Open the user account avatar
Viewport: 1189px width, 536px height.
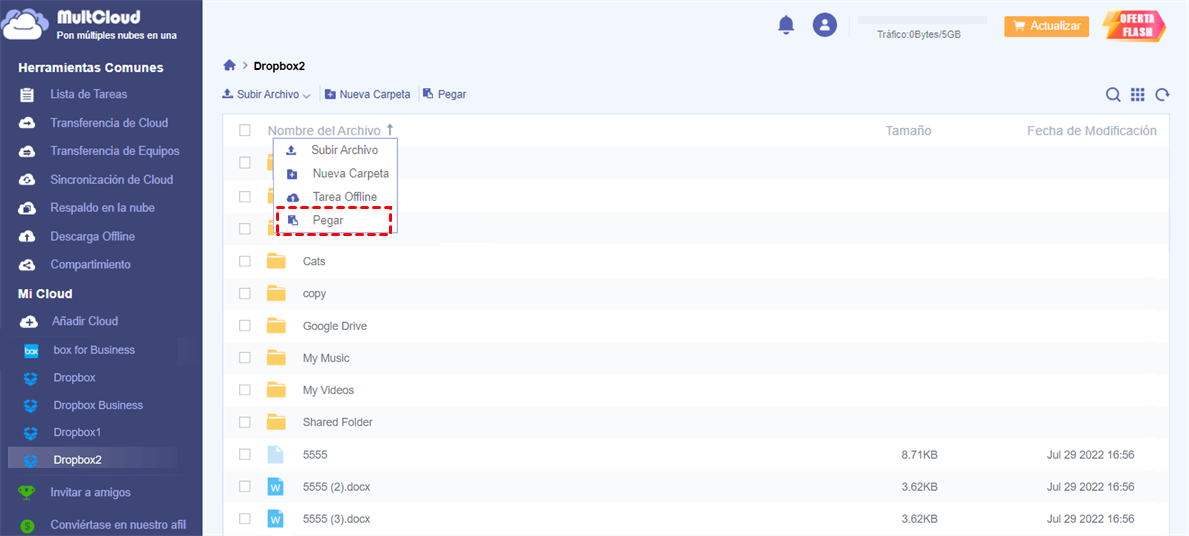click(824, 25)
